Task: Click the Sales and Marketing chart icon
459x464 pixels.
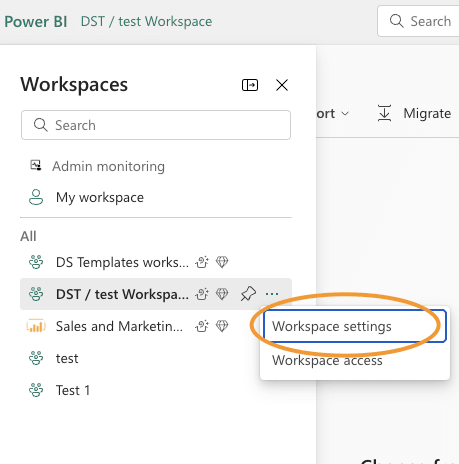Action: pyautogui.click(x=36, y=326)
